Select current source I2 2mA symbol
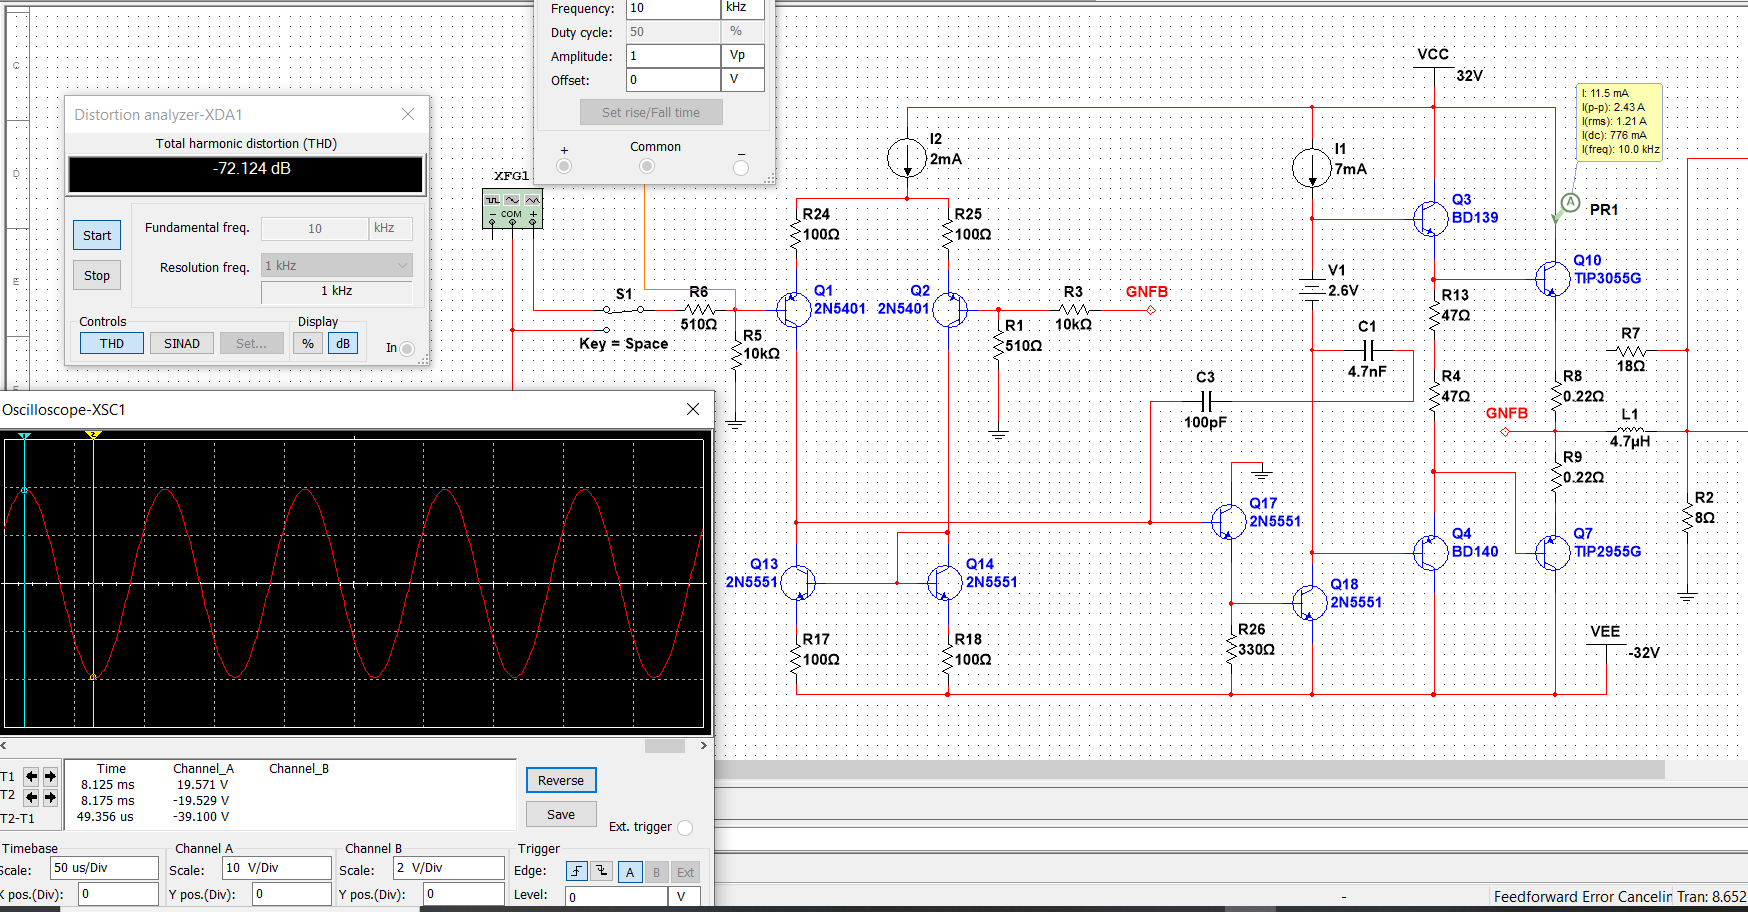This screenshot has height=912, width=1748. click(x=907, y=158)
